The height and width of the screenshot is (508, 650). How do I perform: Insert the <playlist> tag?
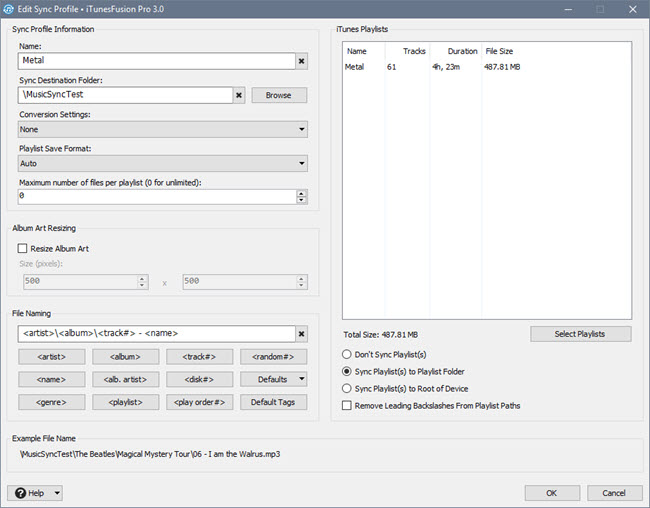[x=125, y=402]
